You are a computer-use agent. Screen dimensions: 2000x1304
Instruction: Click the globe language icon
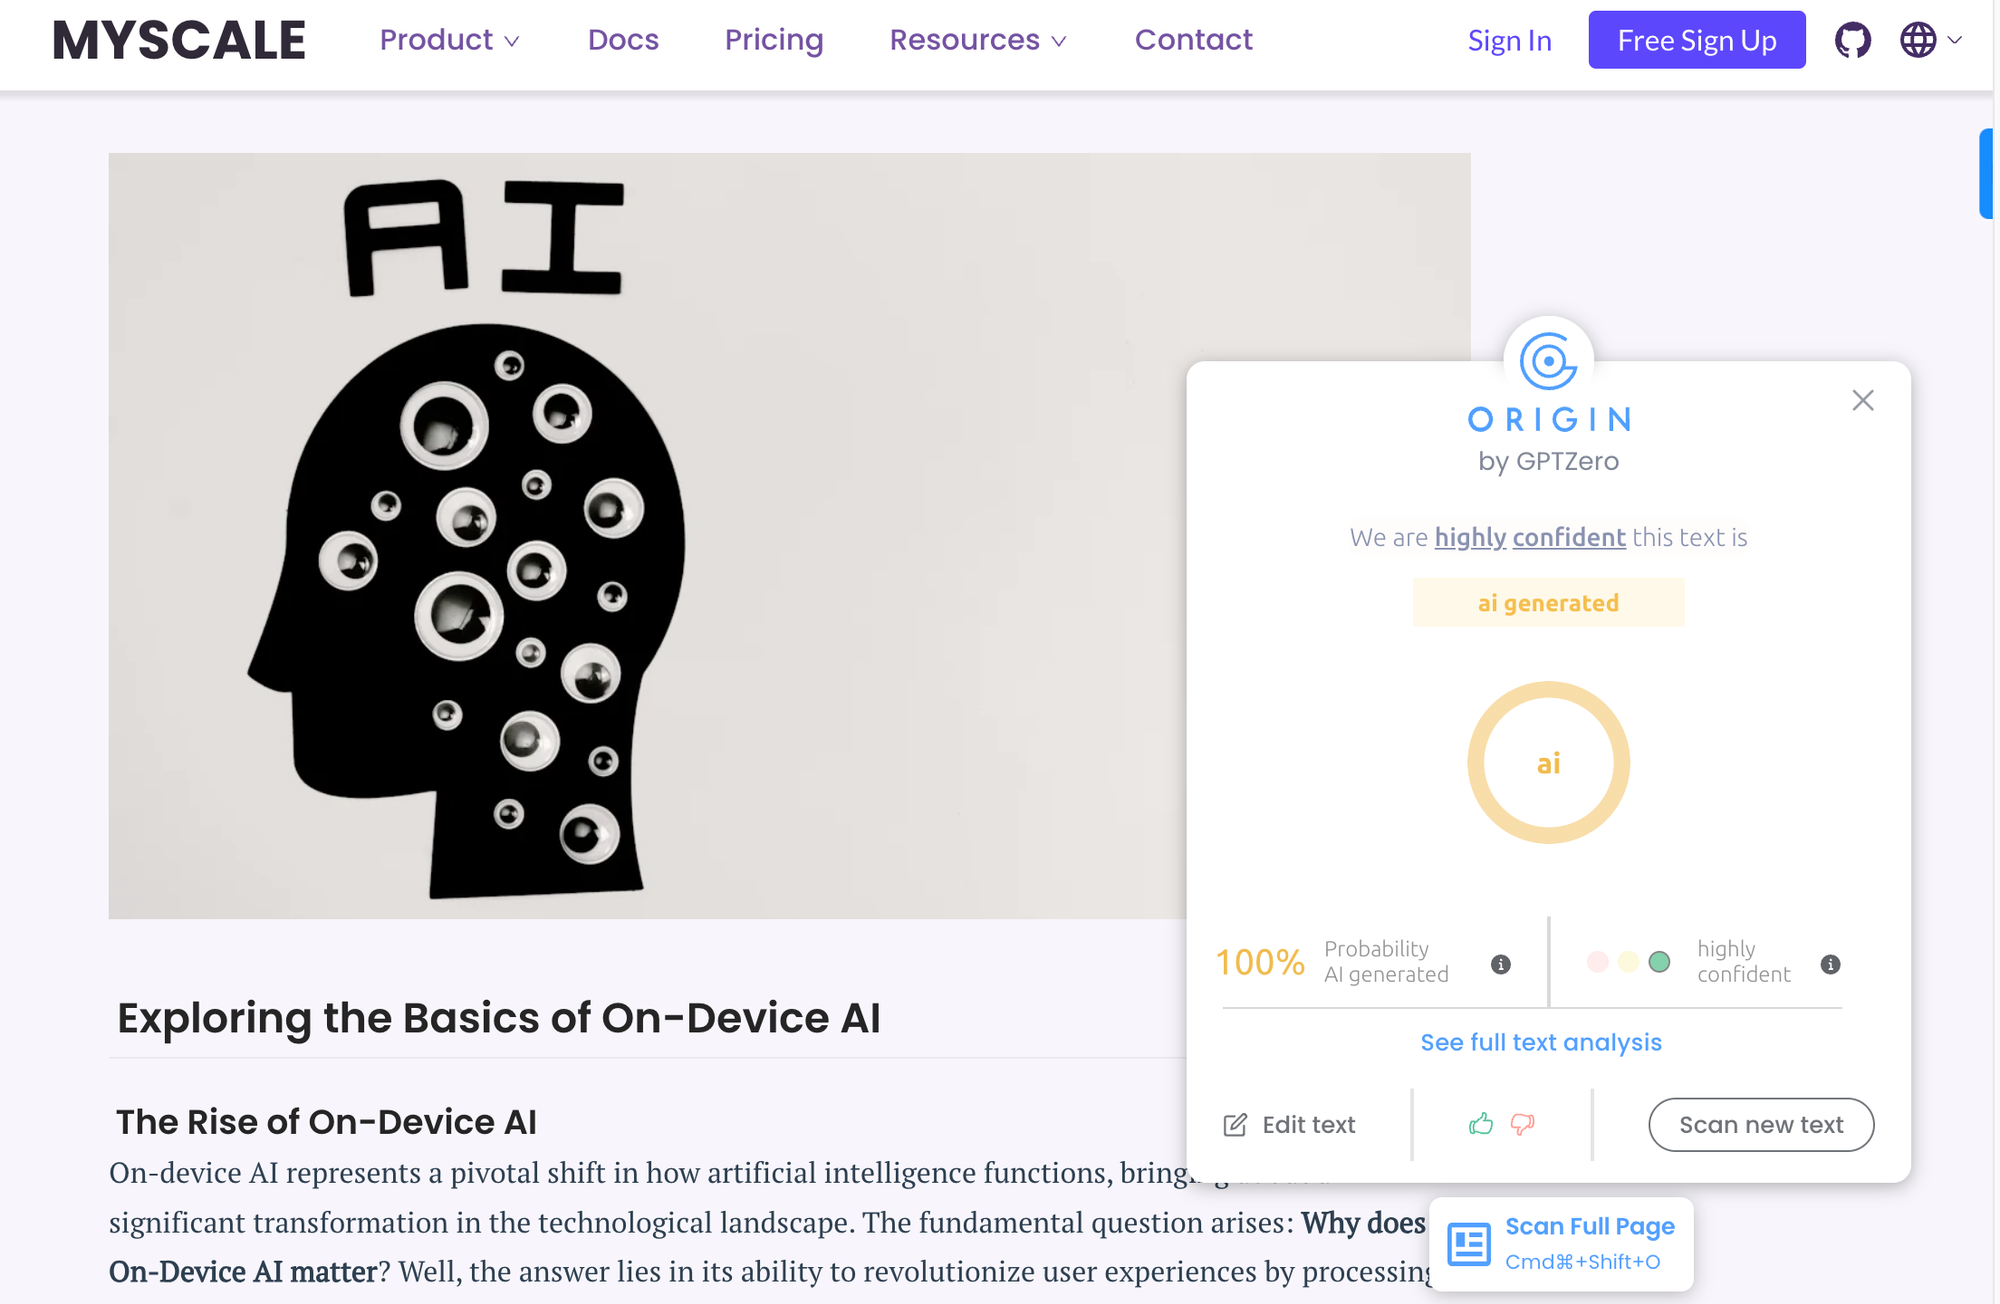tap(1917, 40)
